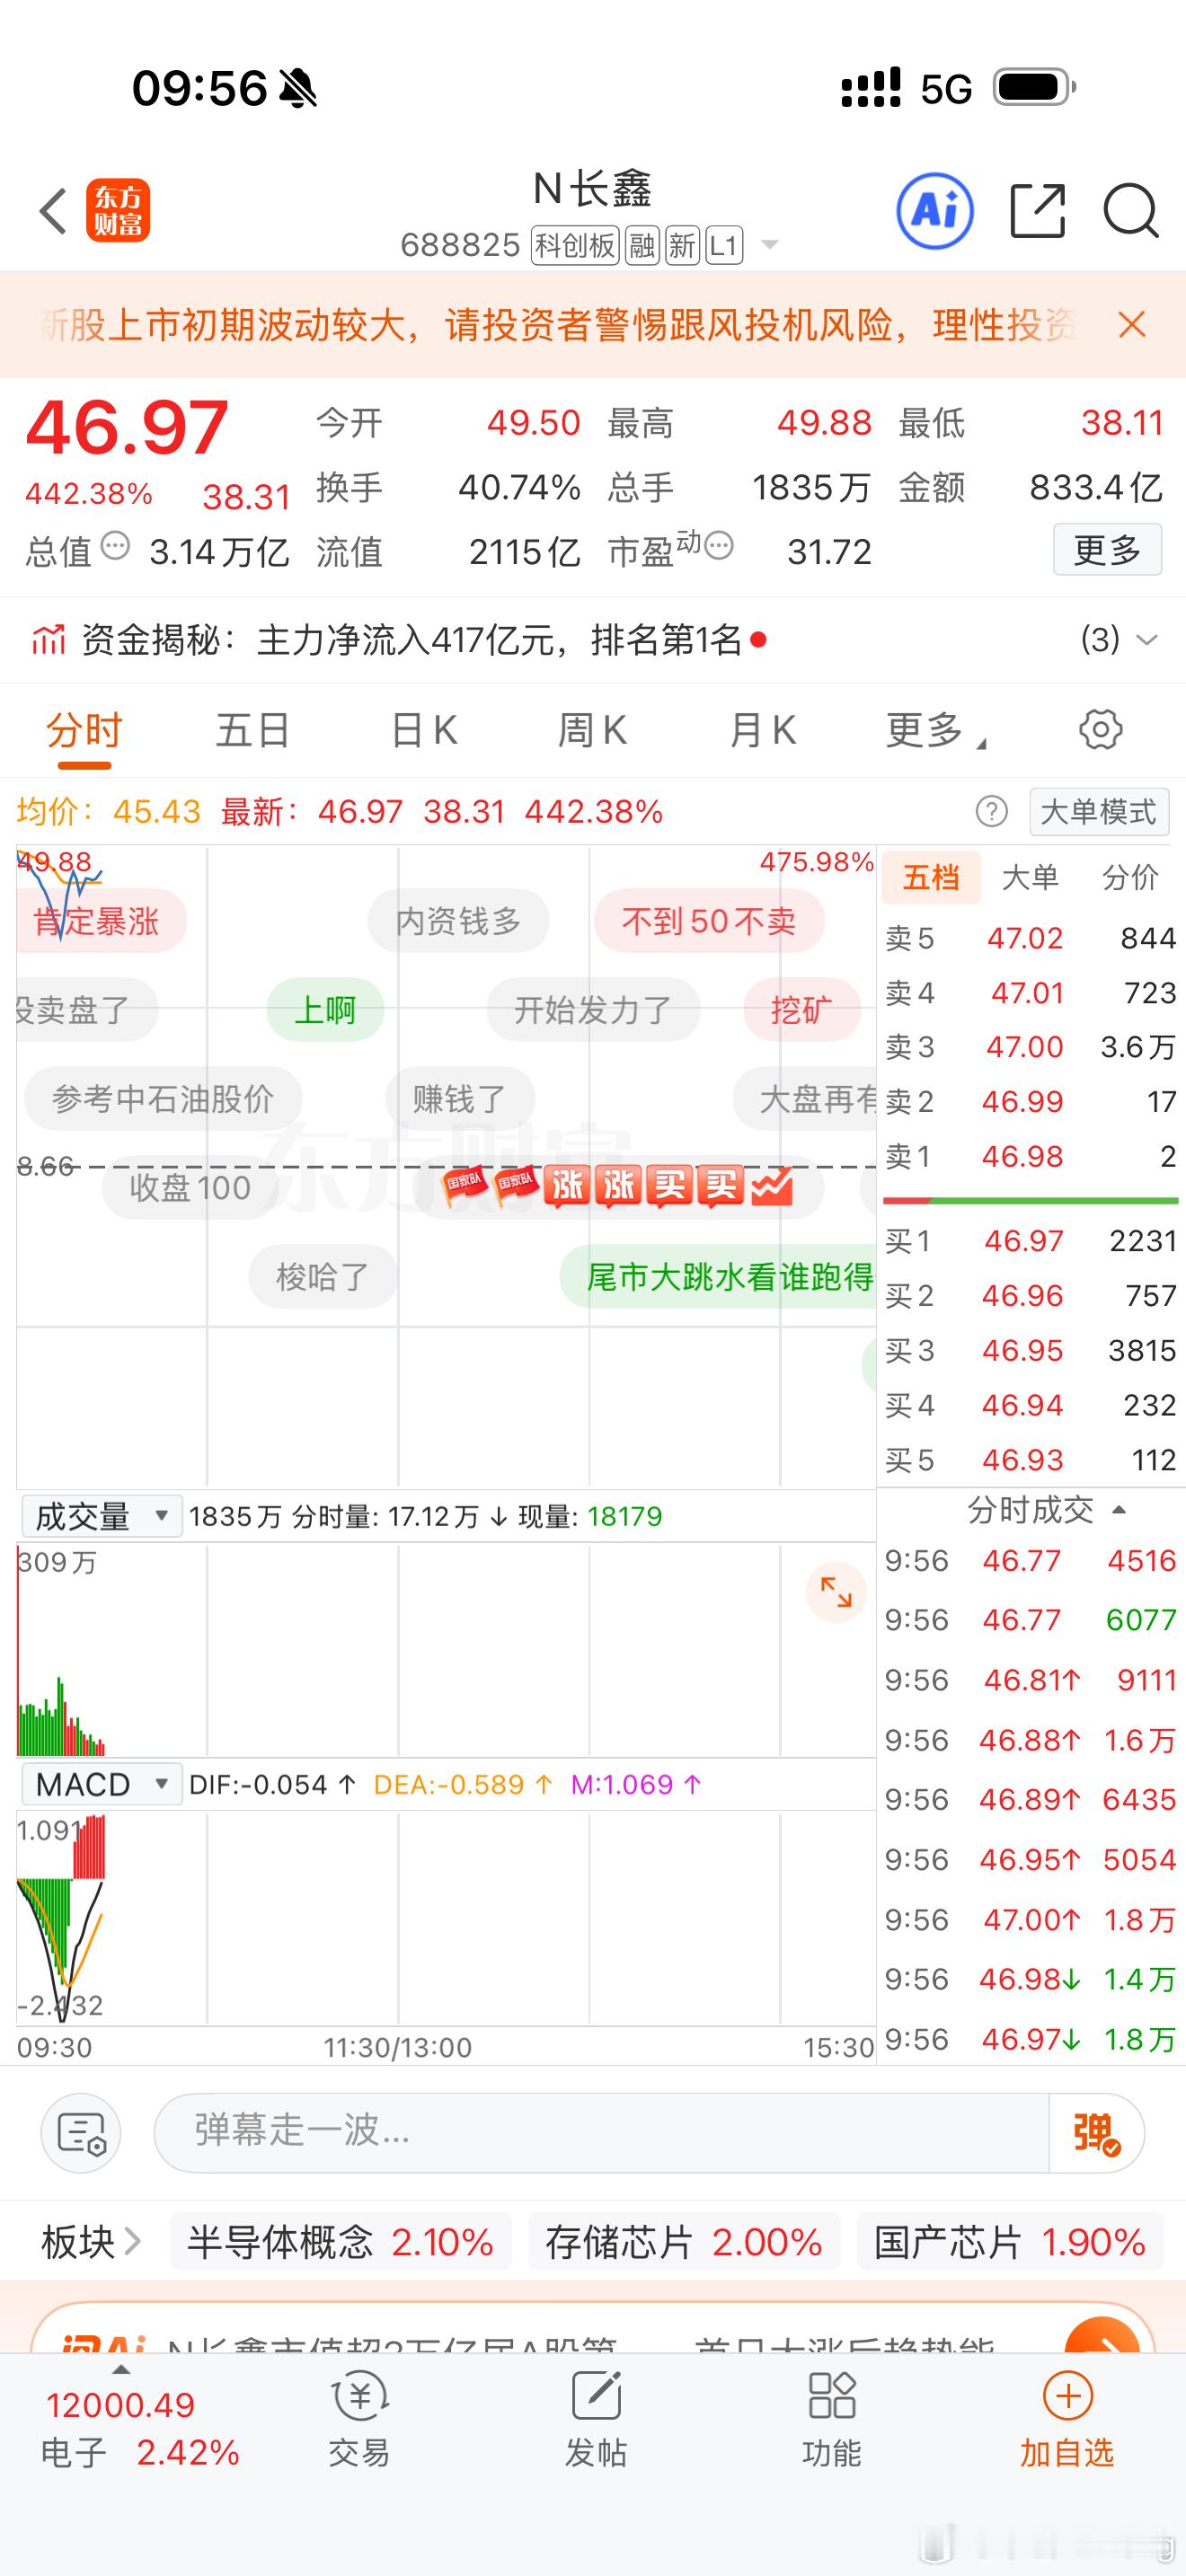The image size is (1186, 2576).
Task: Tap the 买1 46.97 order row
Action: tap(1030, 1241)
